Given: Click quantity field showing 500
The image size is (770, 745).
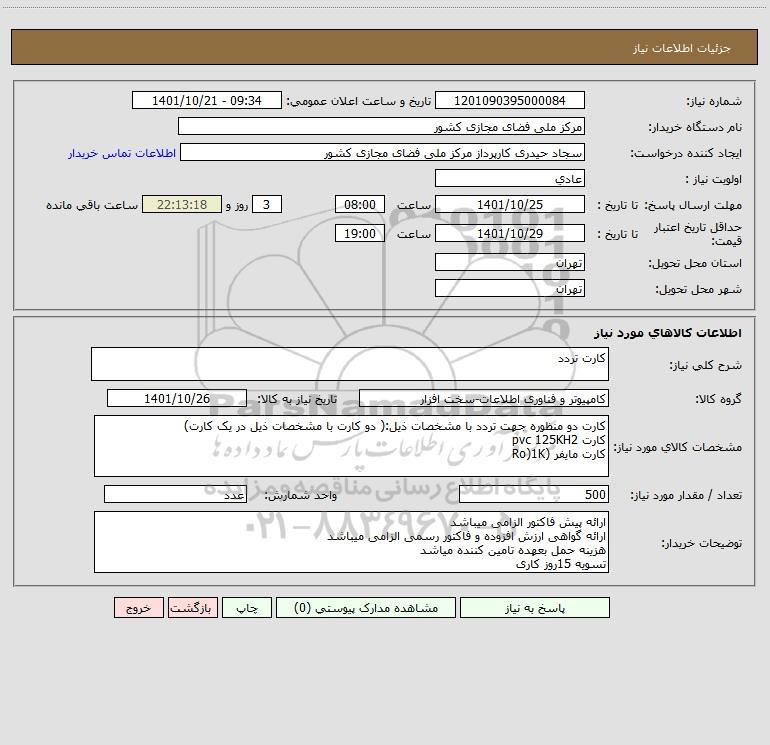Looking at the screenshot, I should pyautogui.click(x=534, y=495).
